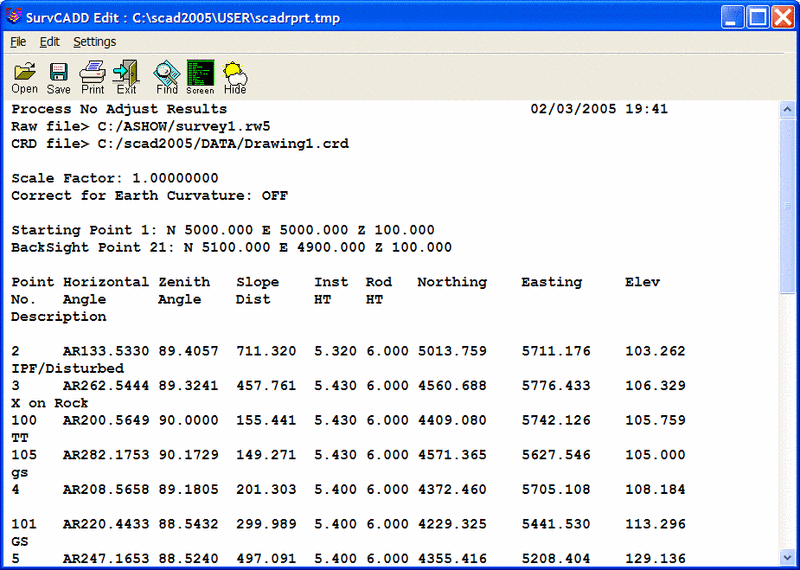Click northing value '5013.759'
This screenshot has width=800, height=570.
click(x=452, y=351)
